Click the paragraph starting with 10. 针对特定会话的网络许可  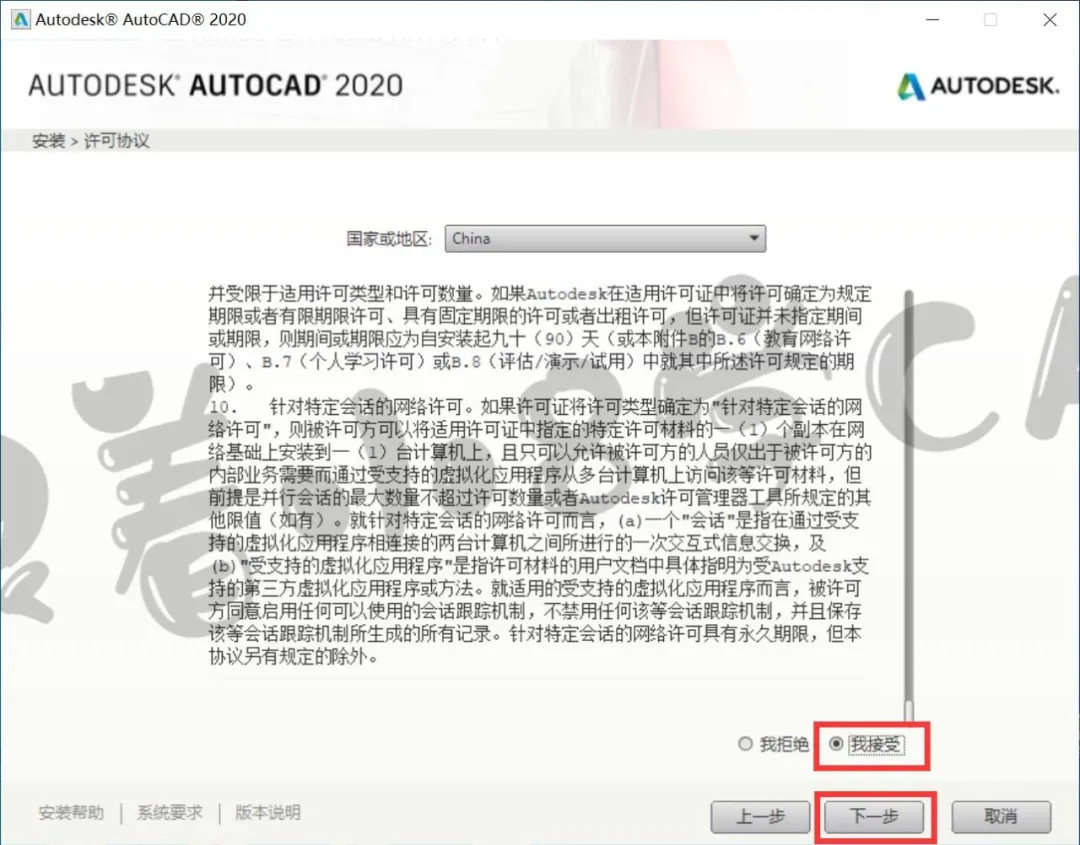[x=540, y=531]
